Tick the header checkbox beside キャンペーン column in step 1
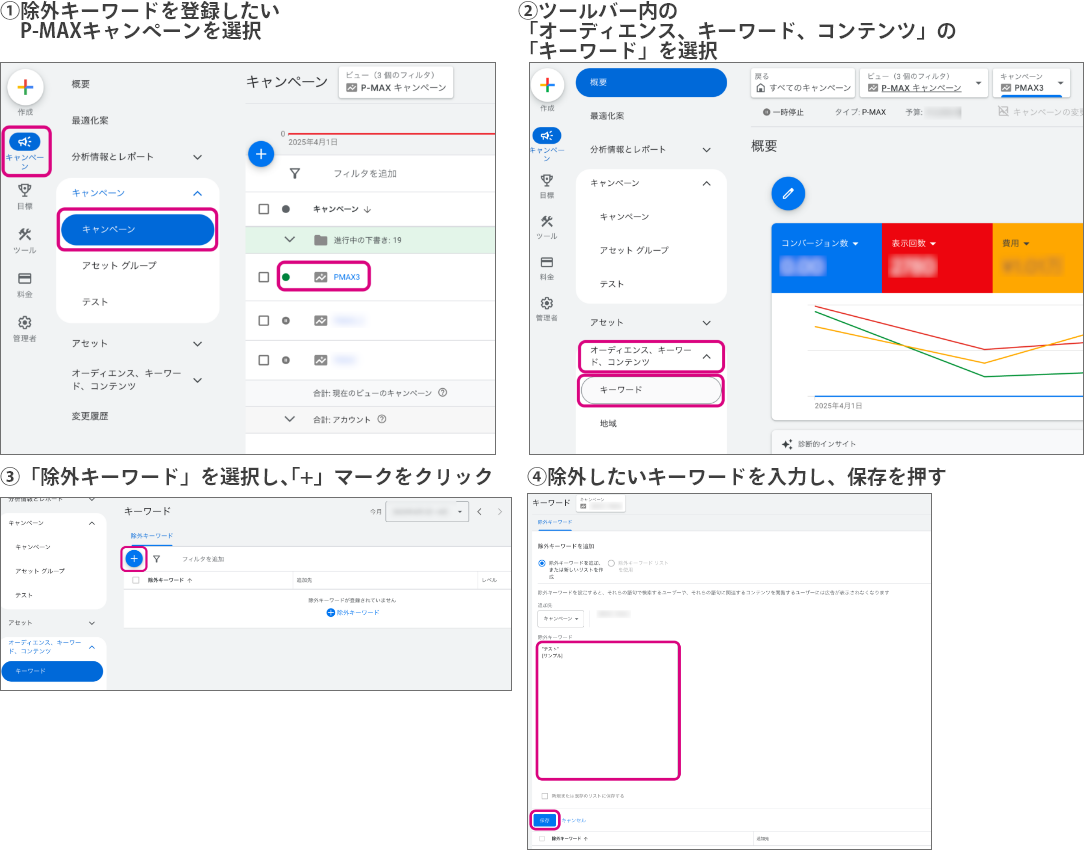The image size is (1084, 850). coord(263,209)
